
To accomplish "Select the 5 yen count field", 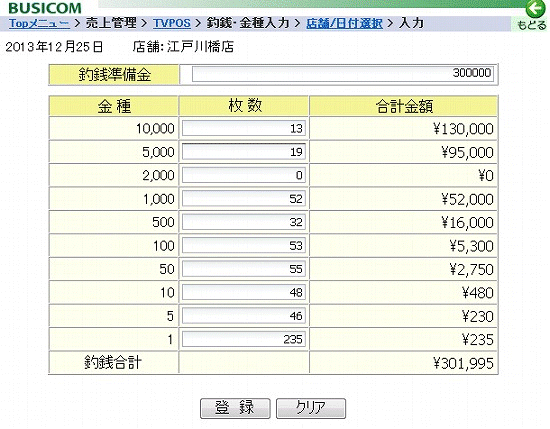I will tap(244, 316).
